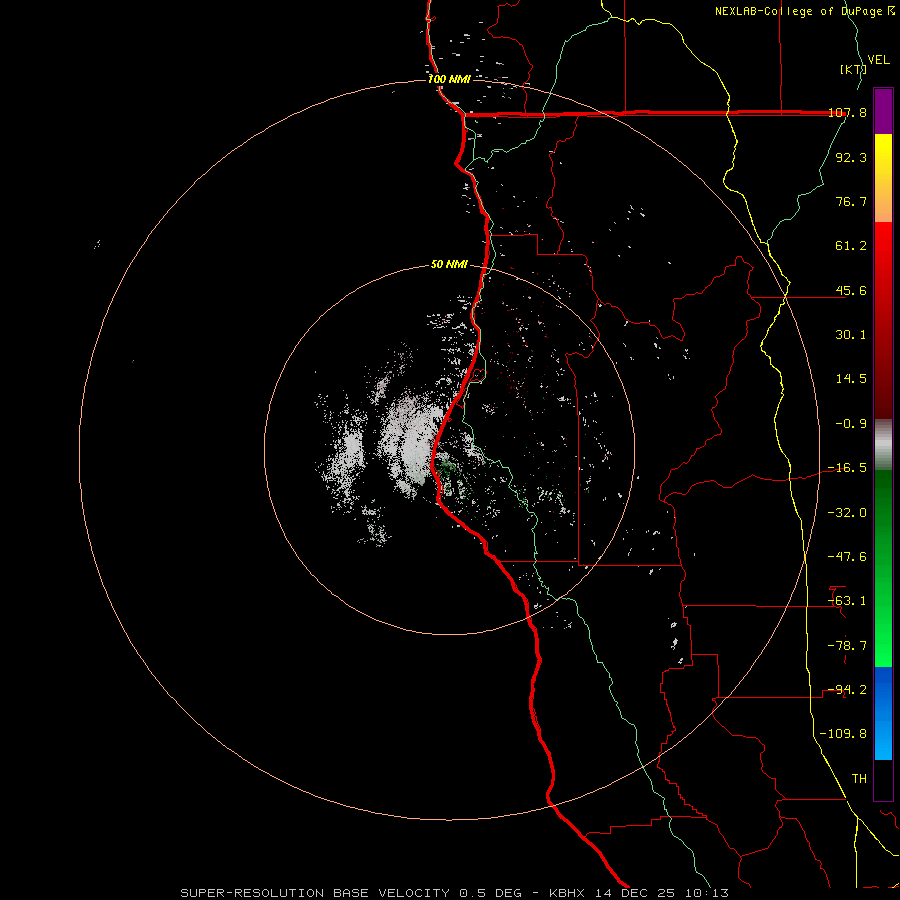Click the VEL legend title
900x900 pixels.
878,60
